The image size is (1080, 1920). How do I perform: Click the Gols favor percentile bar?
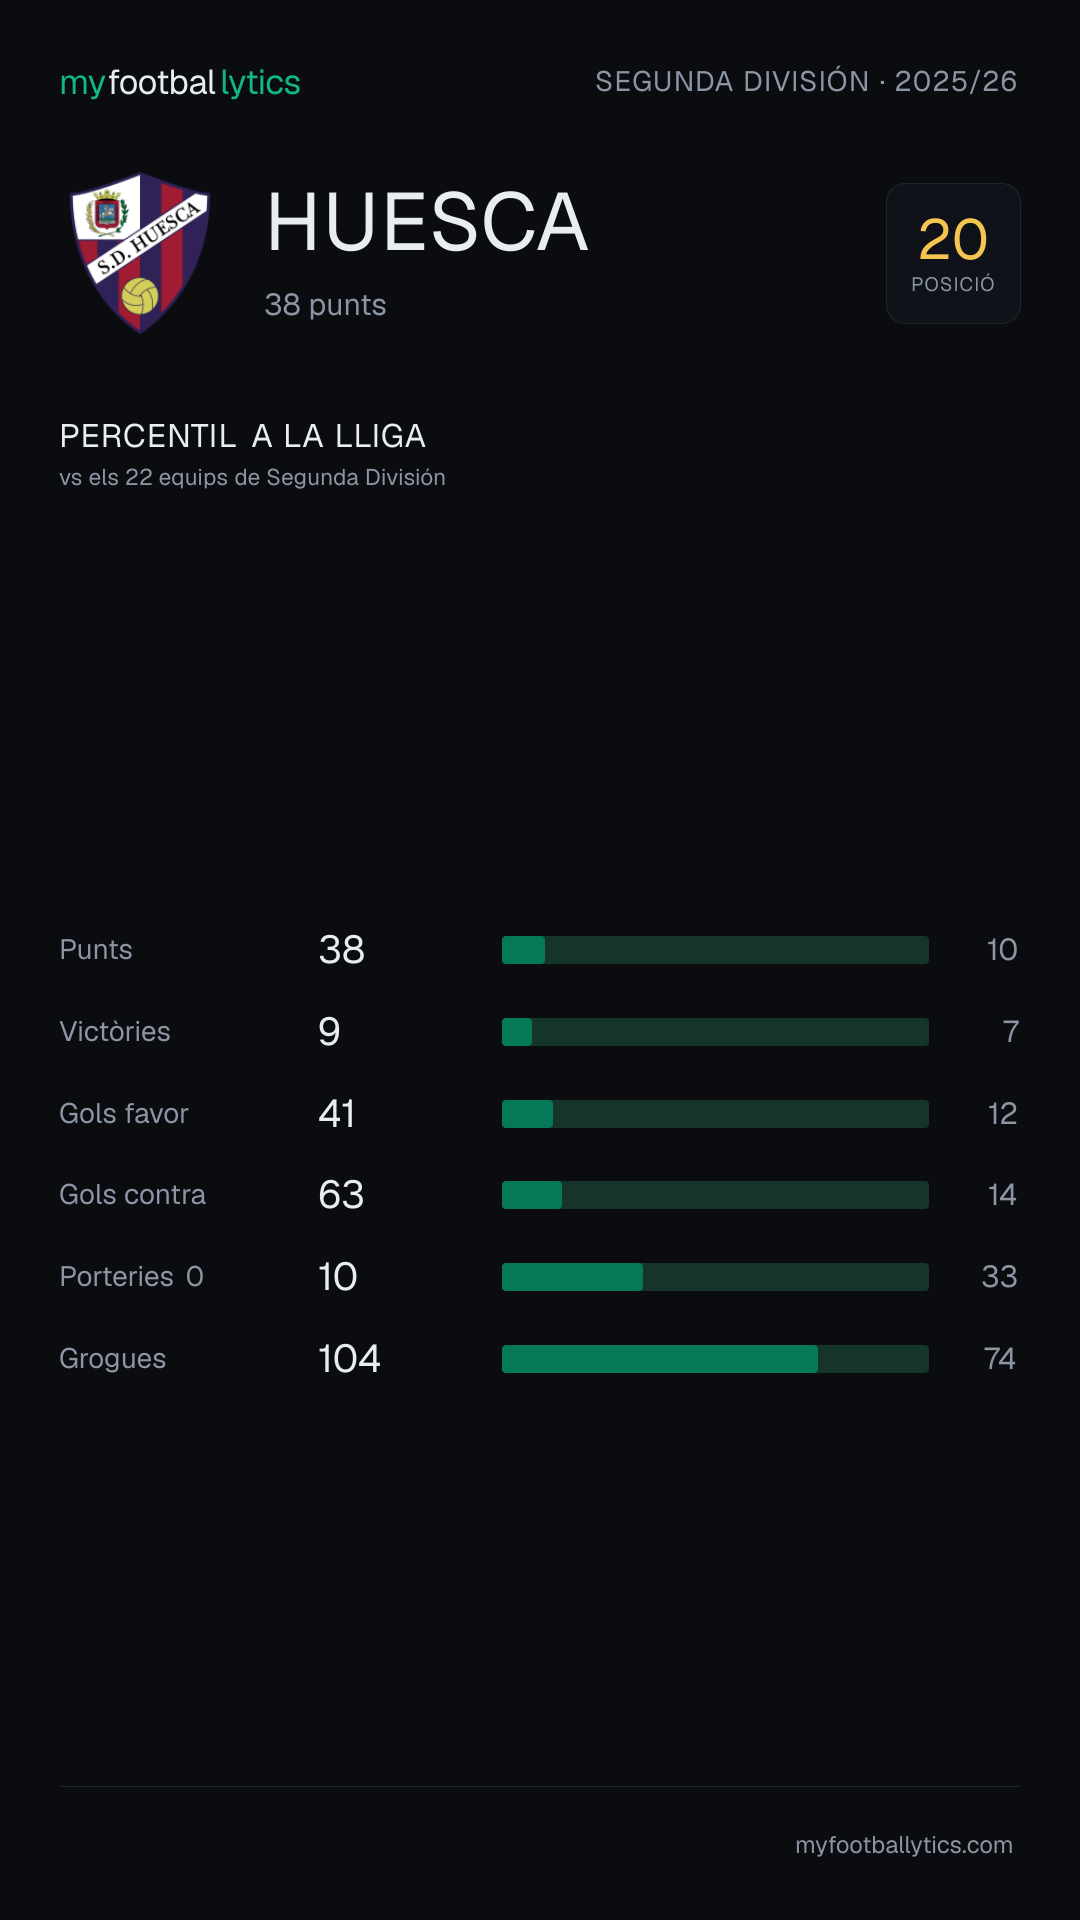tap(715, 1114)
